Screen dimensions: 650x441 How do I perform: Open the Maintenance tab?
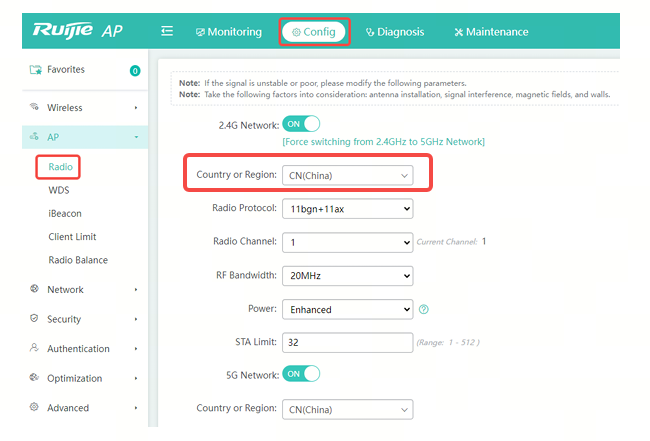click(x=491, y=32)
